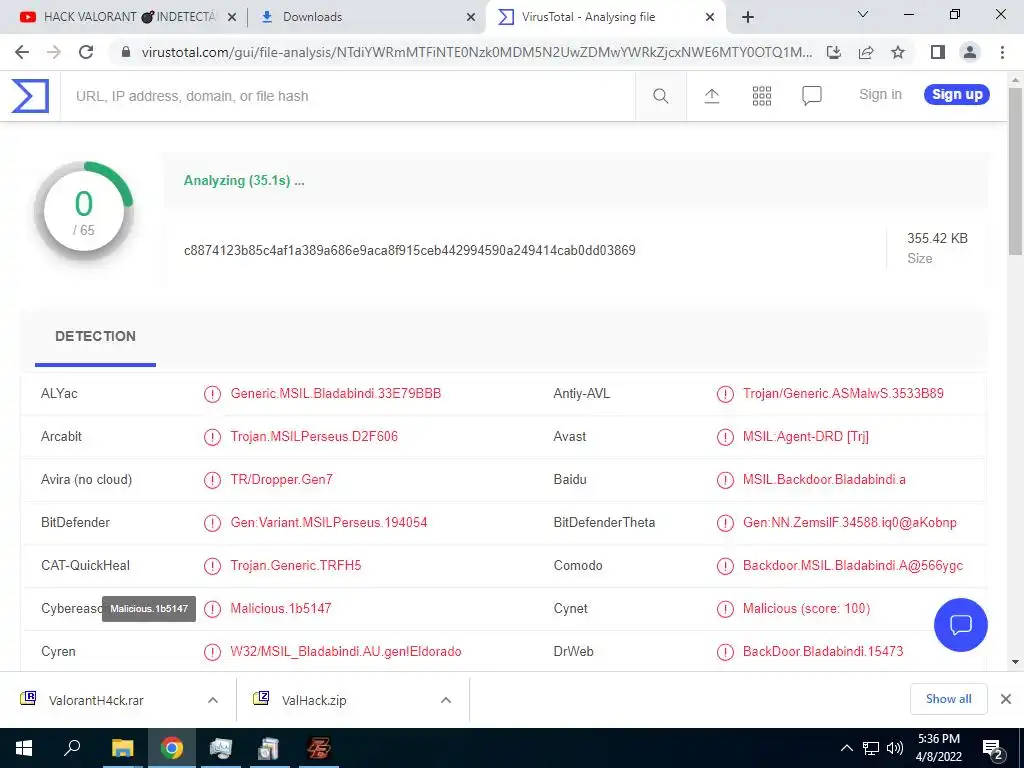Screen dimensions: 1024x768
Task: Open Windows Start menu
Action: point(24,748)
